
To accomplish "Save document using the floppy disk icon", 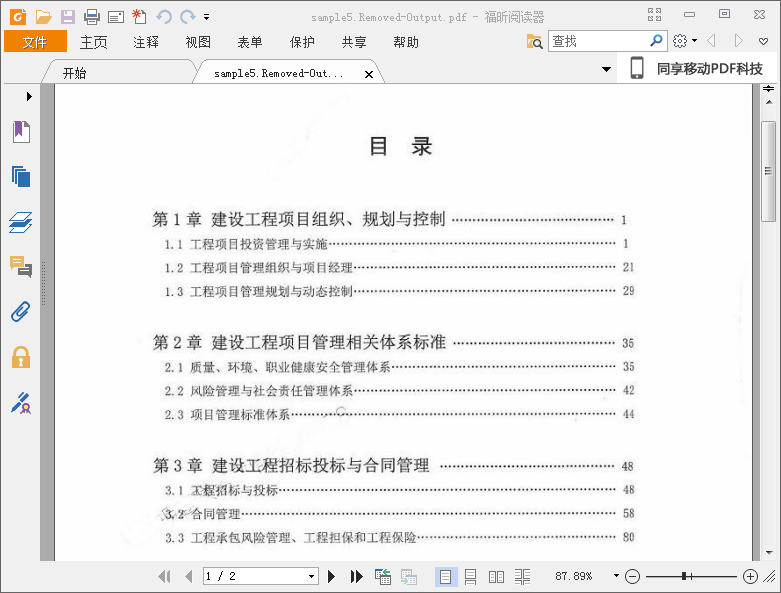I will tap(68, 17).
